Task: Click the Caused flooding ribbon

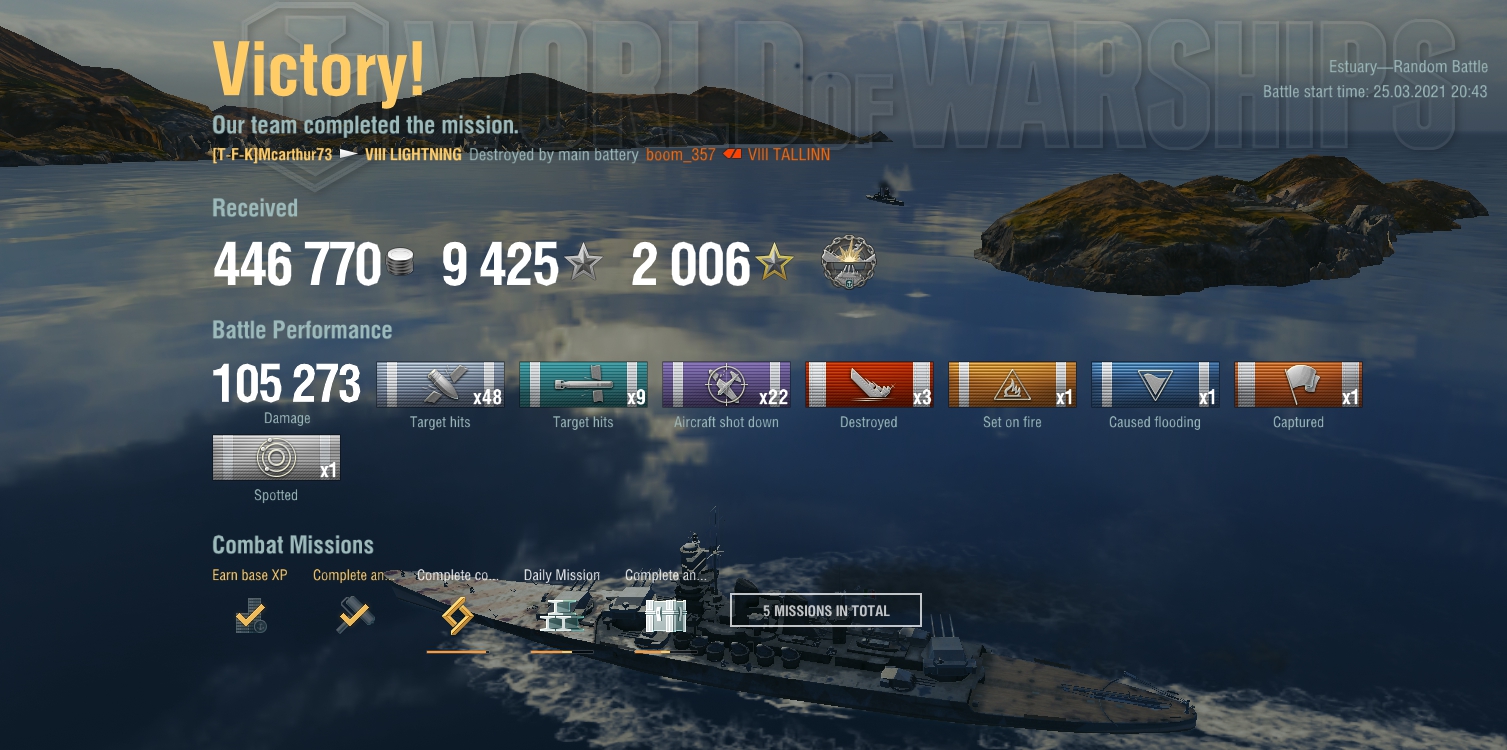Action: pos(1155,385)
